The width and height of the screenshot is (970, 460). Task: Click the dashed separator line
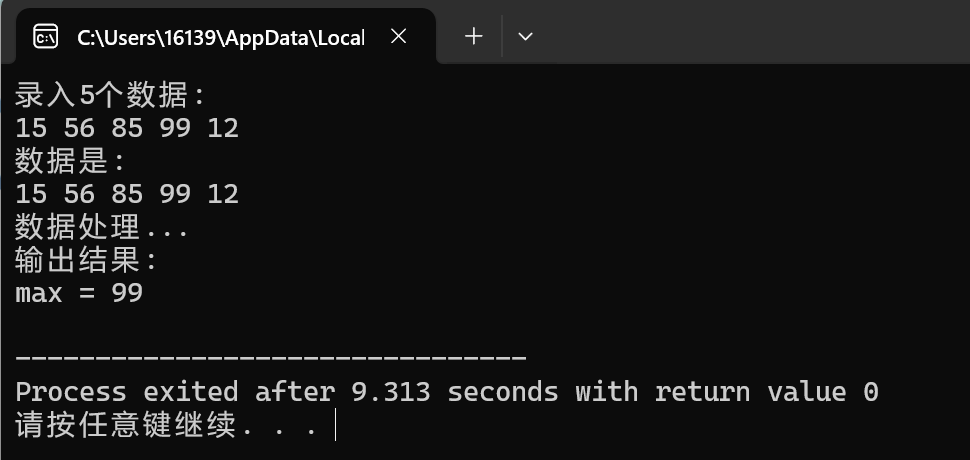270,357
